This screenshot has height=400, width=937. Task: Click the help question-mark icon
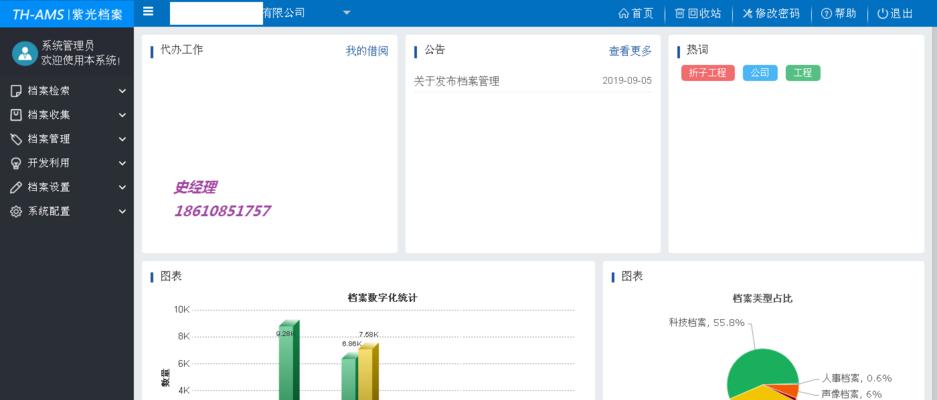826,14
